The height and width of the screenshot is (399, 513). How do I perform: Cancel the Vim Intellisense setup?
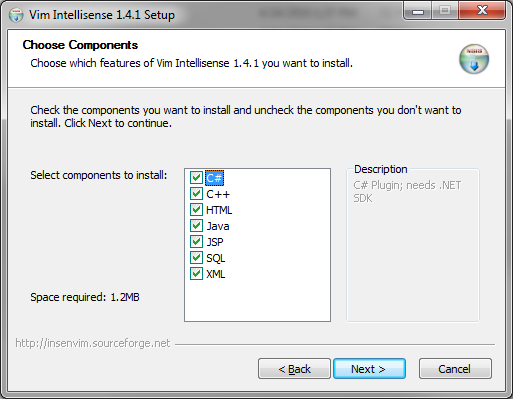(x=455, y=369)
